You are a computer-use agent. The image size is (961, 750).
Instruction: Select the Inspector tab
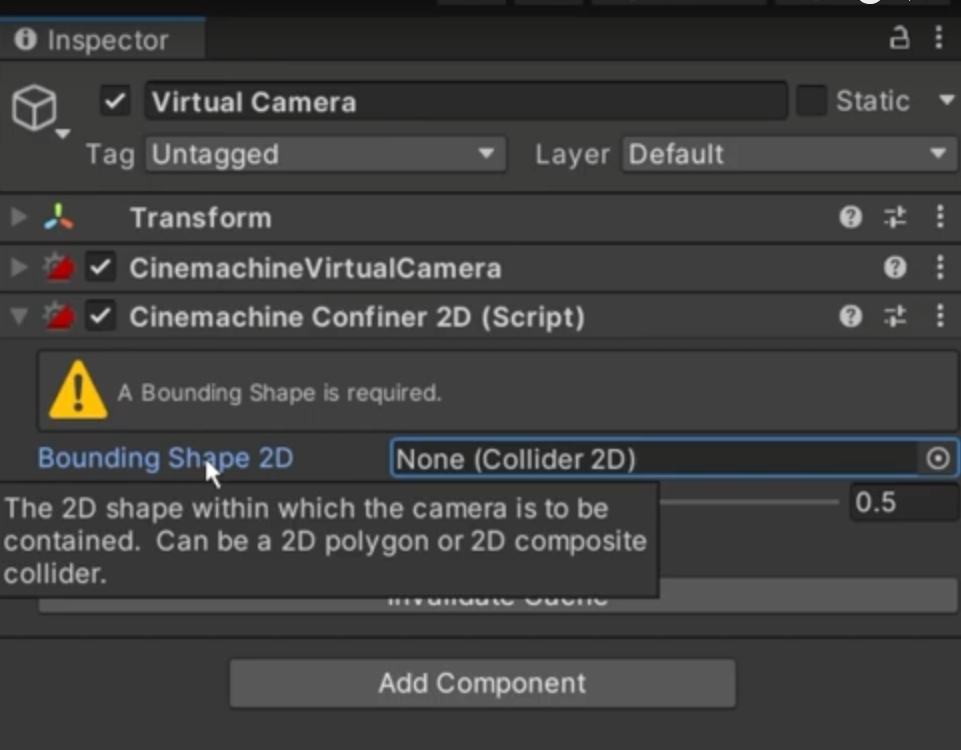pyautogui.click(x=103, y=40)
